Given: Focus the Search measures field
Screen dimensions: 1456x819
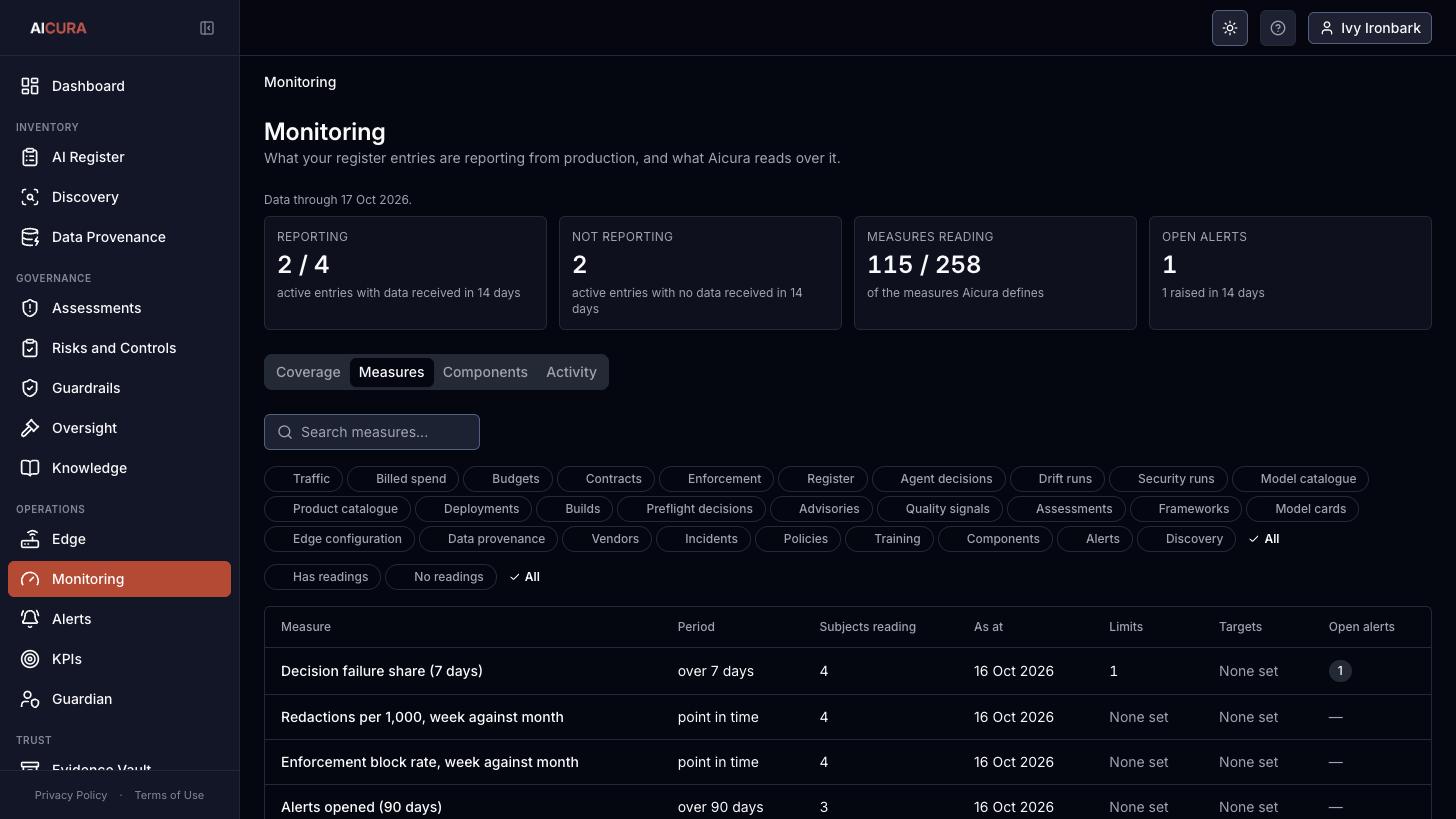Looking at the screenshot, I should [372, 432].
